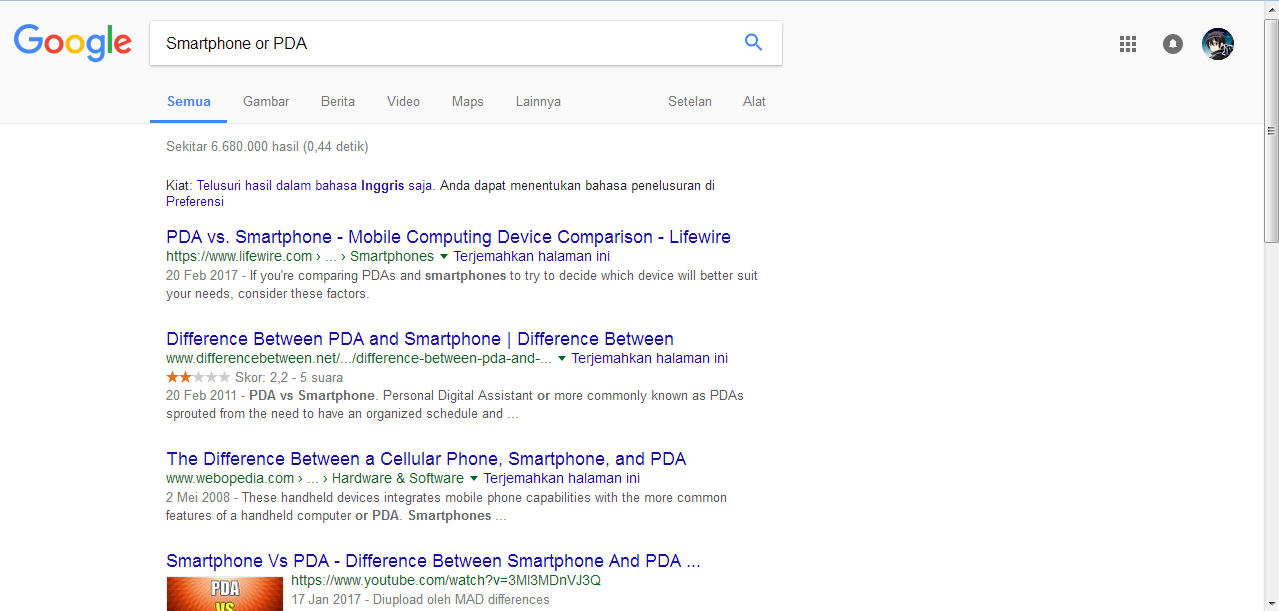Select the Semua tab
This screenshot has width=1279, height=611.
tap(189, 101)
